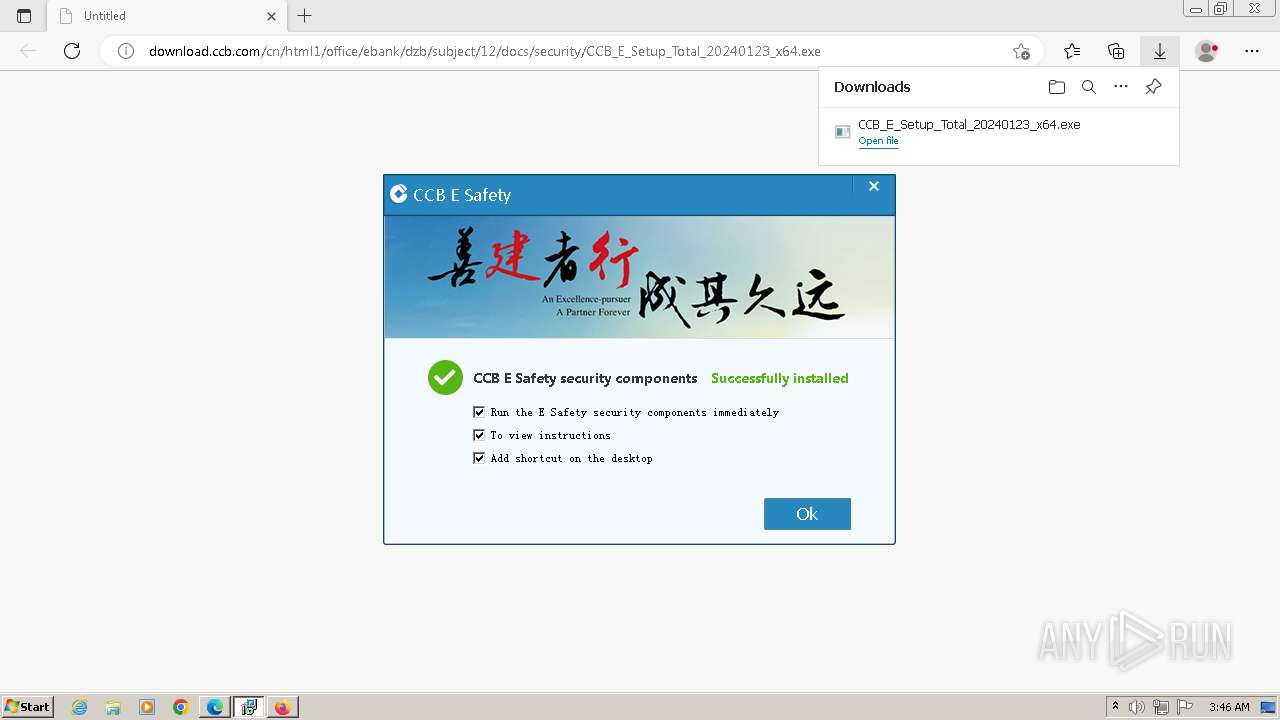Launch Chrome from taskbar
Viewport: 1280px width, 720px height.
click(x=181, y=707)
